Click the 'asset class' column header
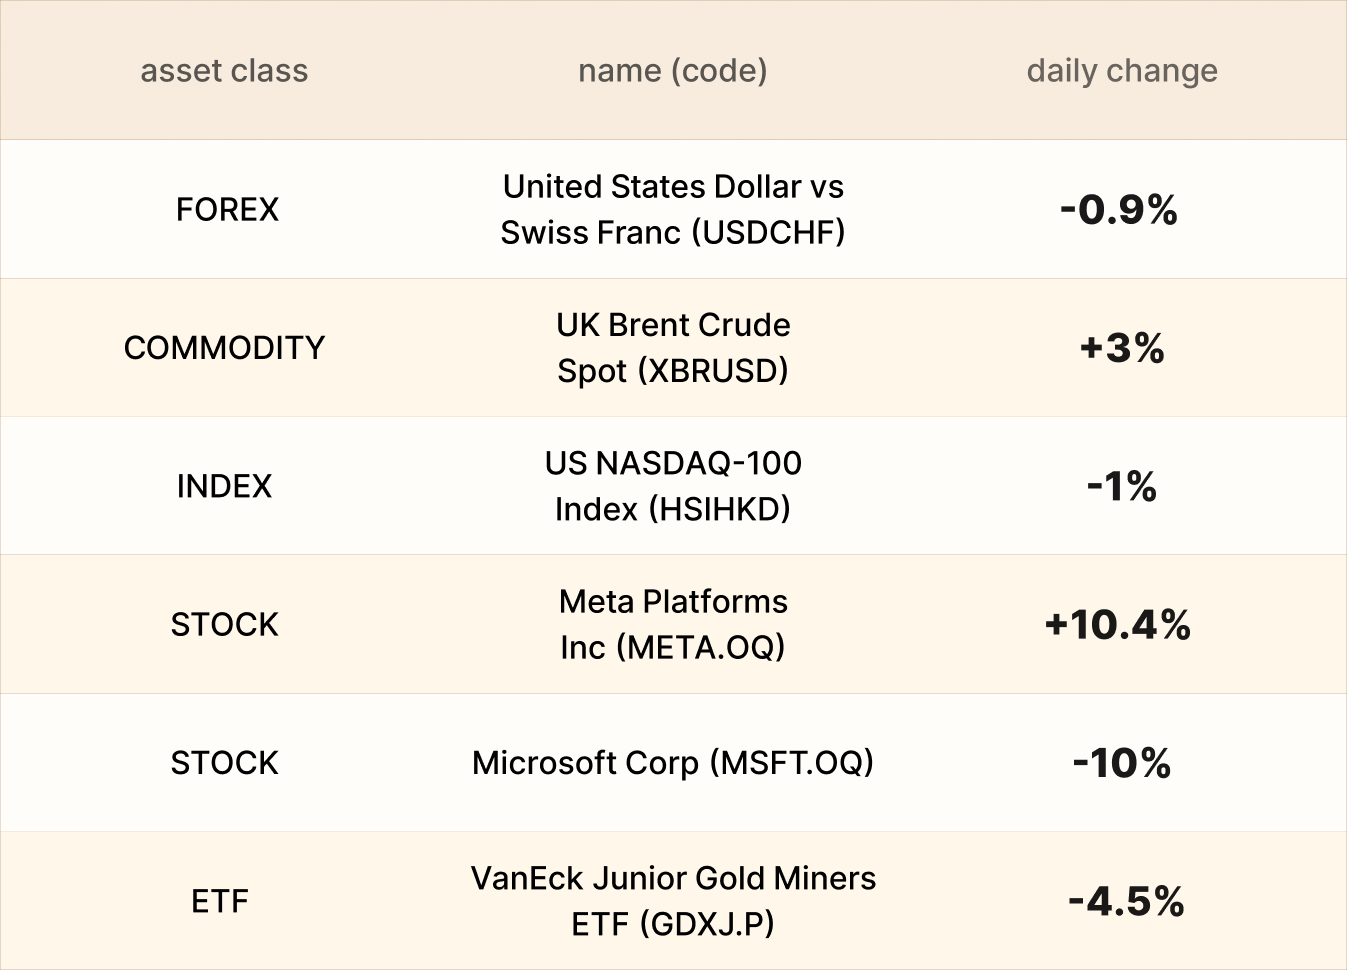1347x970 pixels. pyautogui.click(x=224, y=71)
